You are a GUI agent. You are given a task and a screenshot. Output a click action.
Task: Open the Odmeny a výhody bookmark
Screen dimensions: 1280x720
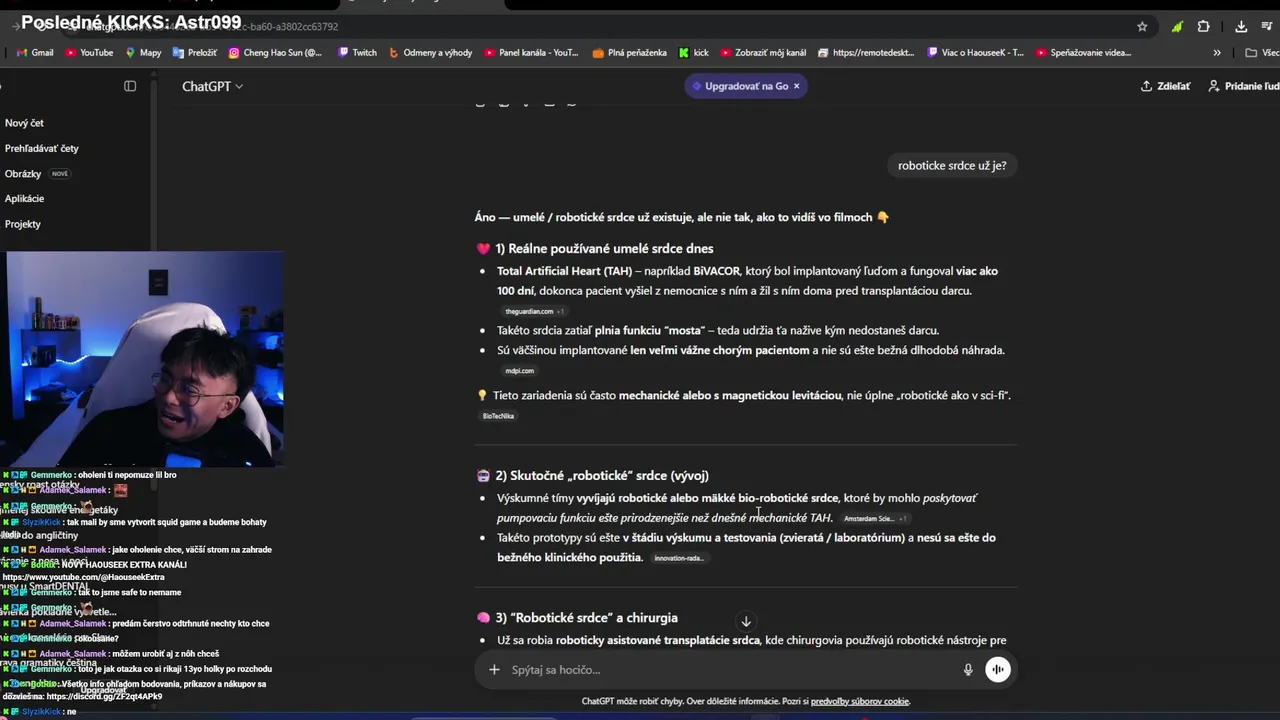tap(431, 52)
